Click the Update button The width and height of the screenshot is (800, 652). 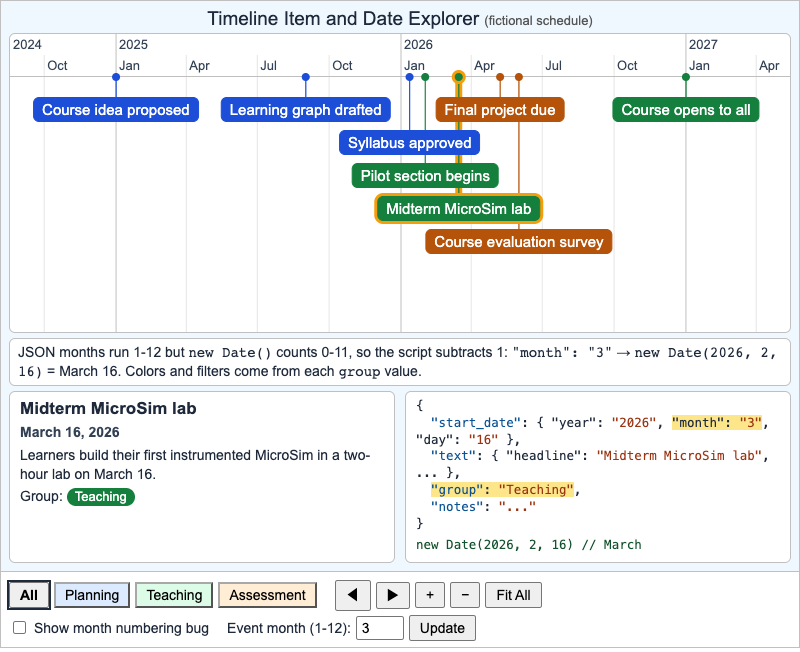(442, 628)
